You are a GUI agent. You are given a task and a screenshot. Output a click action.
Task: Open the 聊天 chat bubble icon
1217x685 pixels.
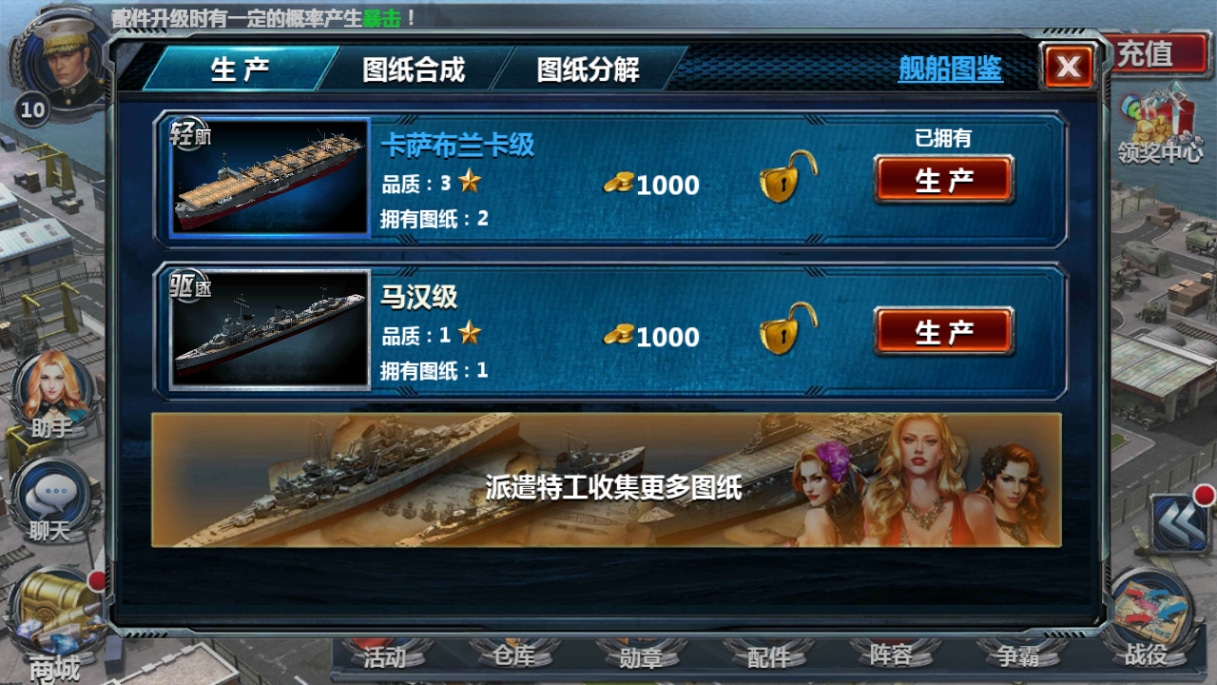coord(51,502)
